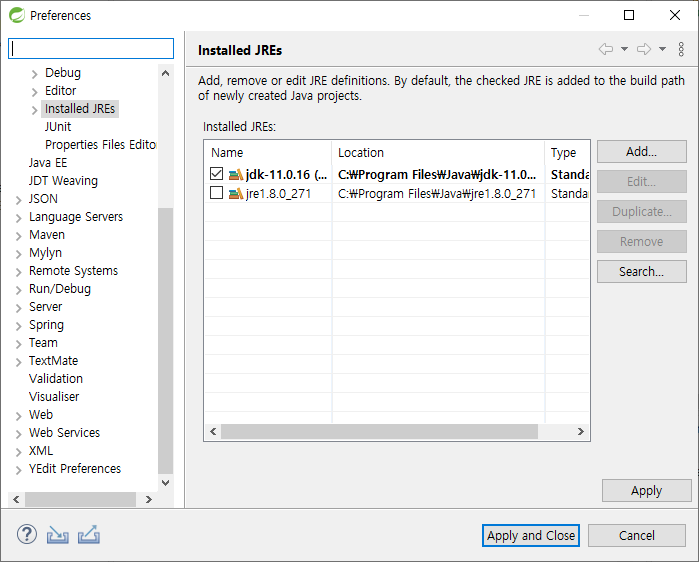Select Java EE in the tree
The height and width of the screenshot is (562, 699).
click(x=48, y=163)
